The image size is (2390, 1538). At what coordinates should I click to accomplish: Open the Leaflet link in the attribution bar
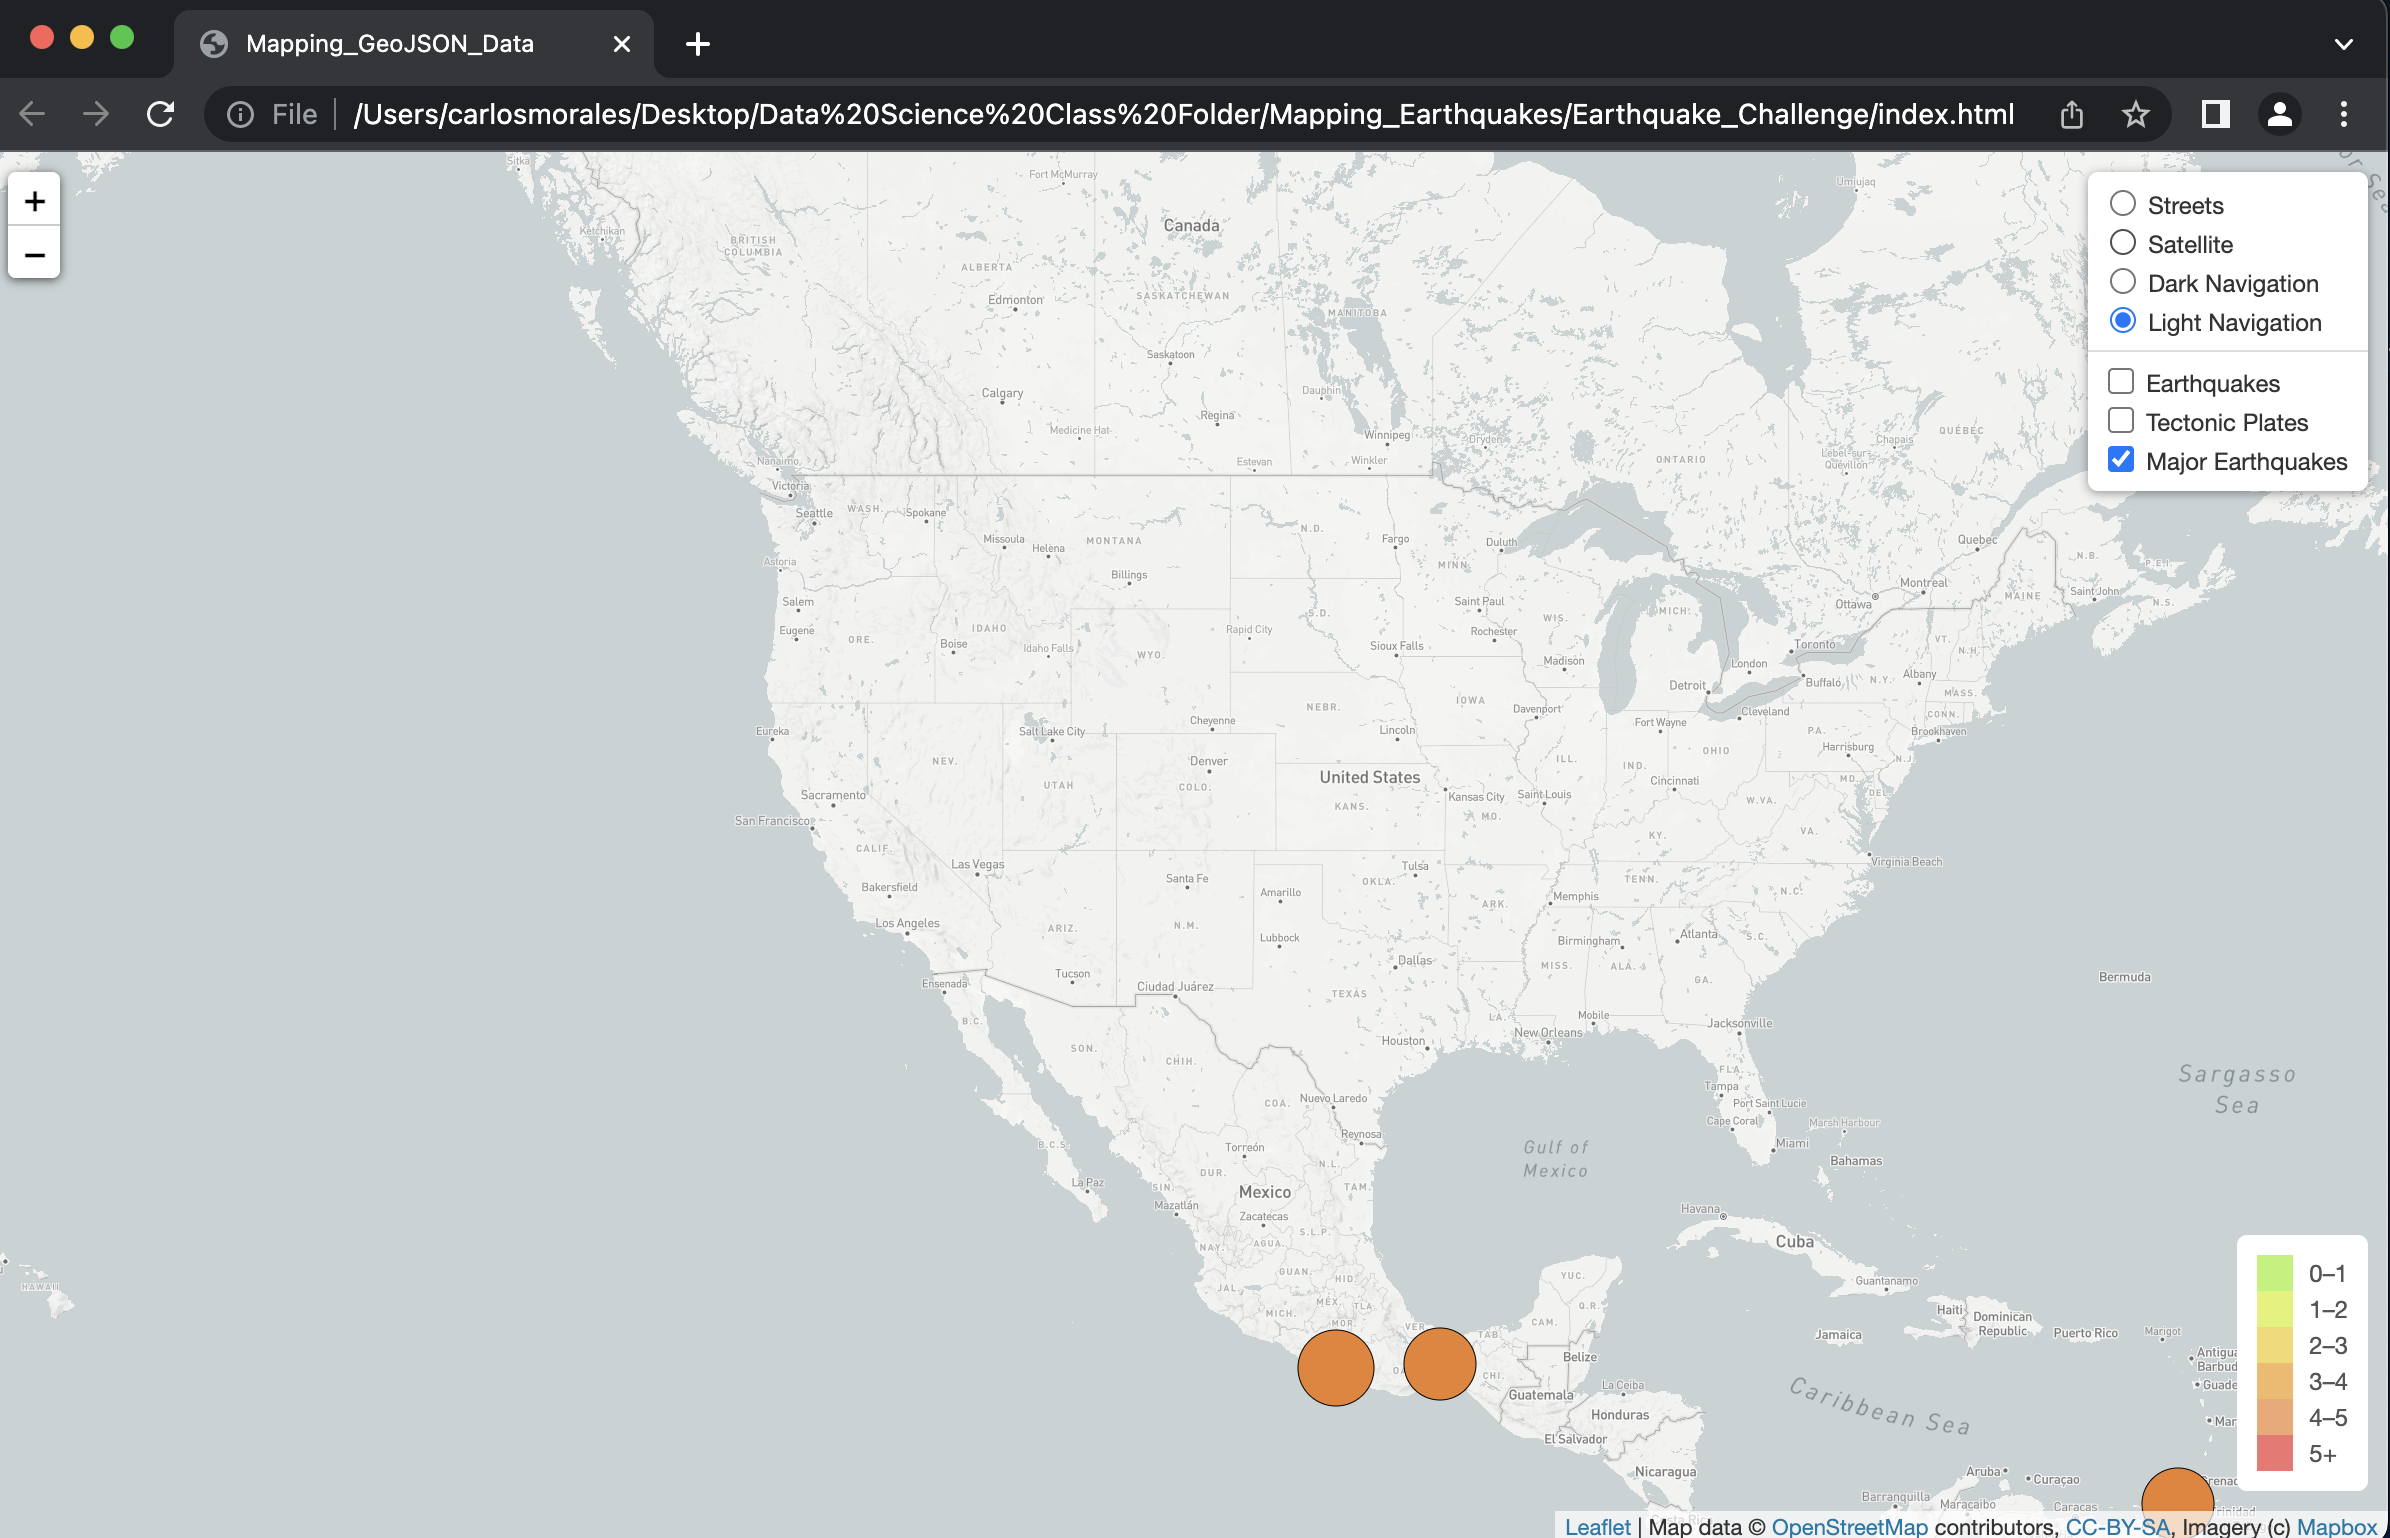pos(1597,1526)
